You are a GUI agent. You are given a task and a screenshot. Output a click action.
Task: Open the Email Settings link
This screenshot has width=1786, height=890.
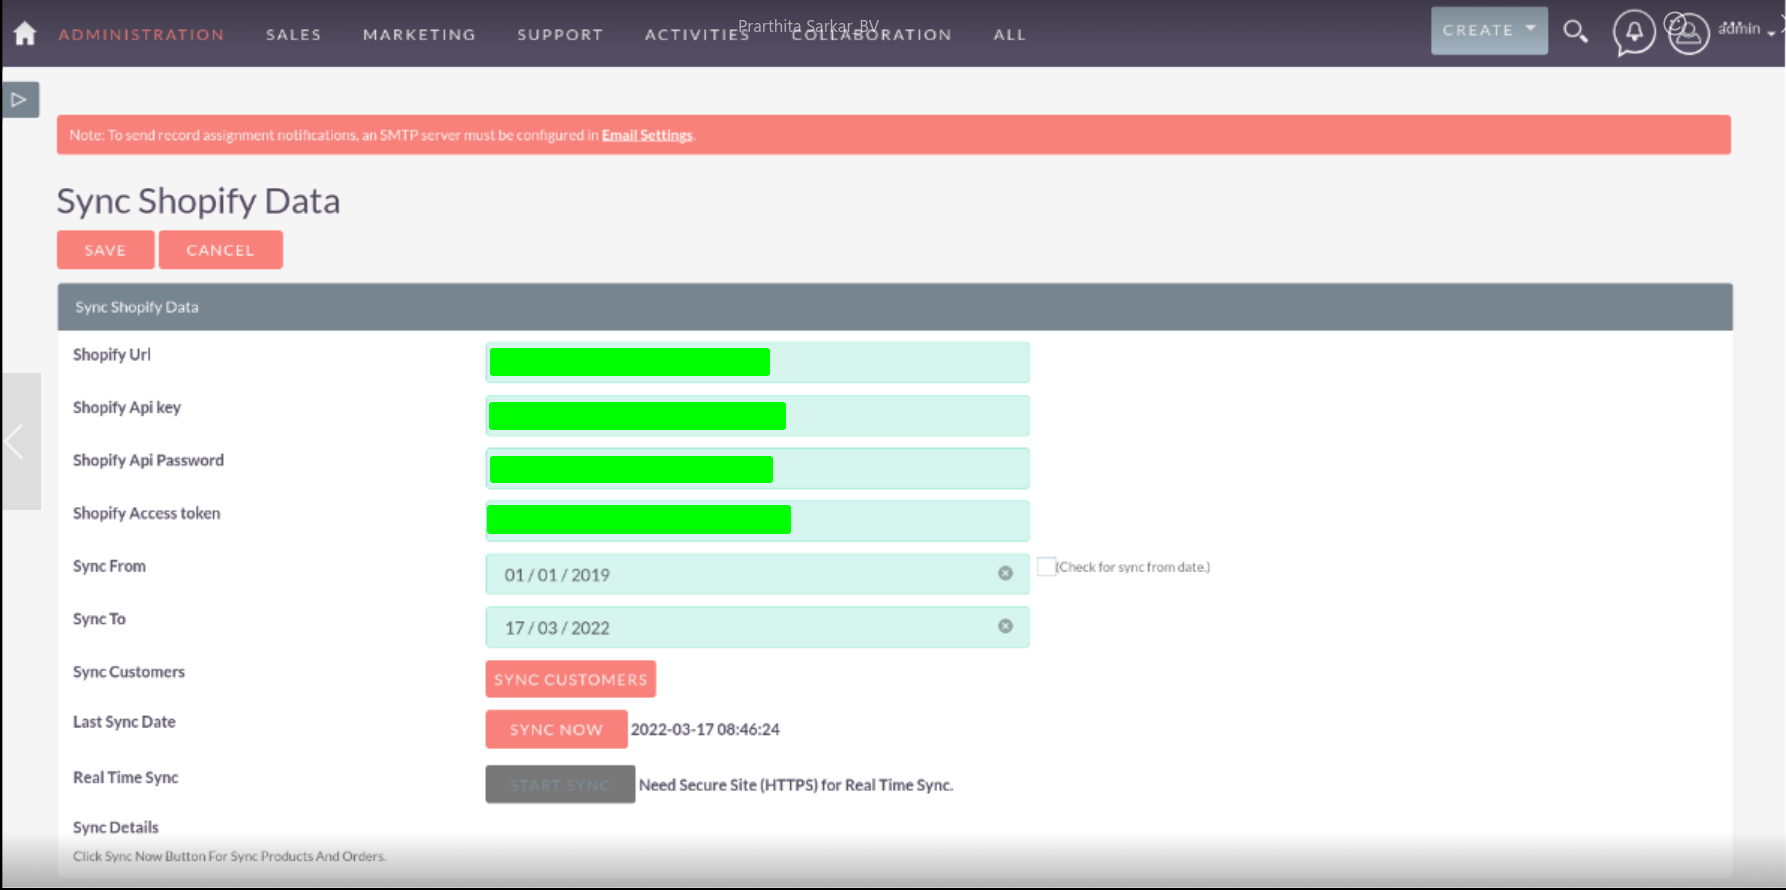tap(647, 135)
